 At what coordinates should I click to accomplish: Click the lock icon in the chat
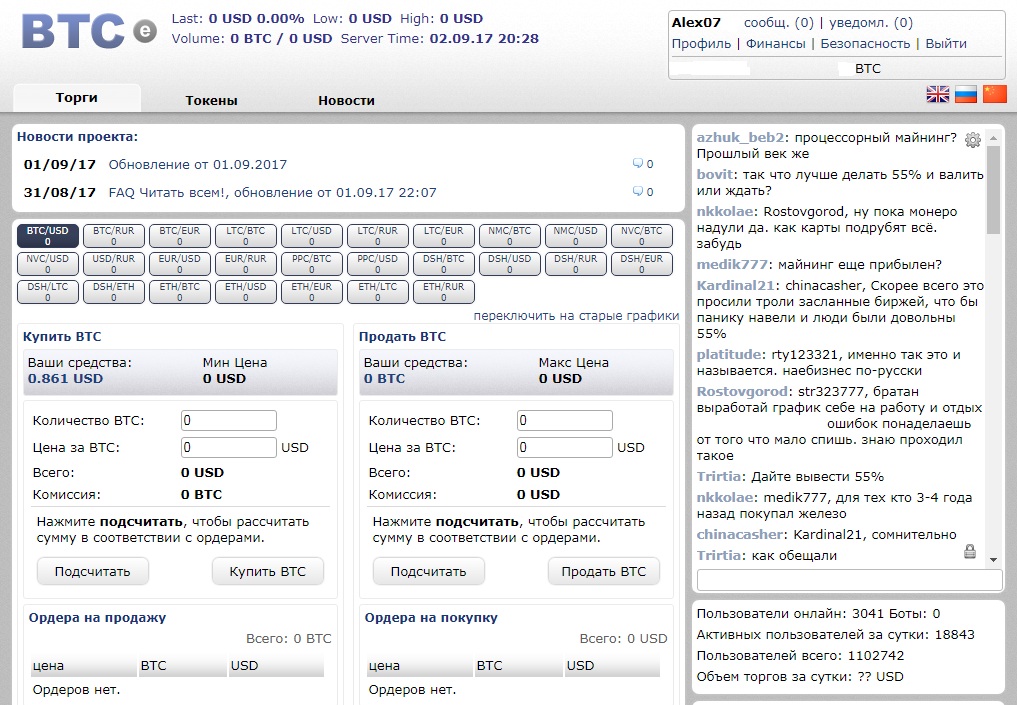point(970,551)
